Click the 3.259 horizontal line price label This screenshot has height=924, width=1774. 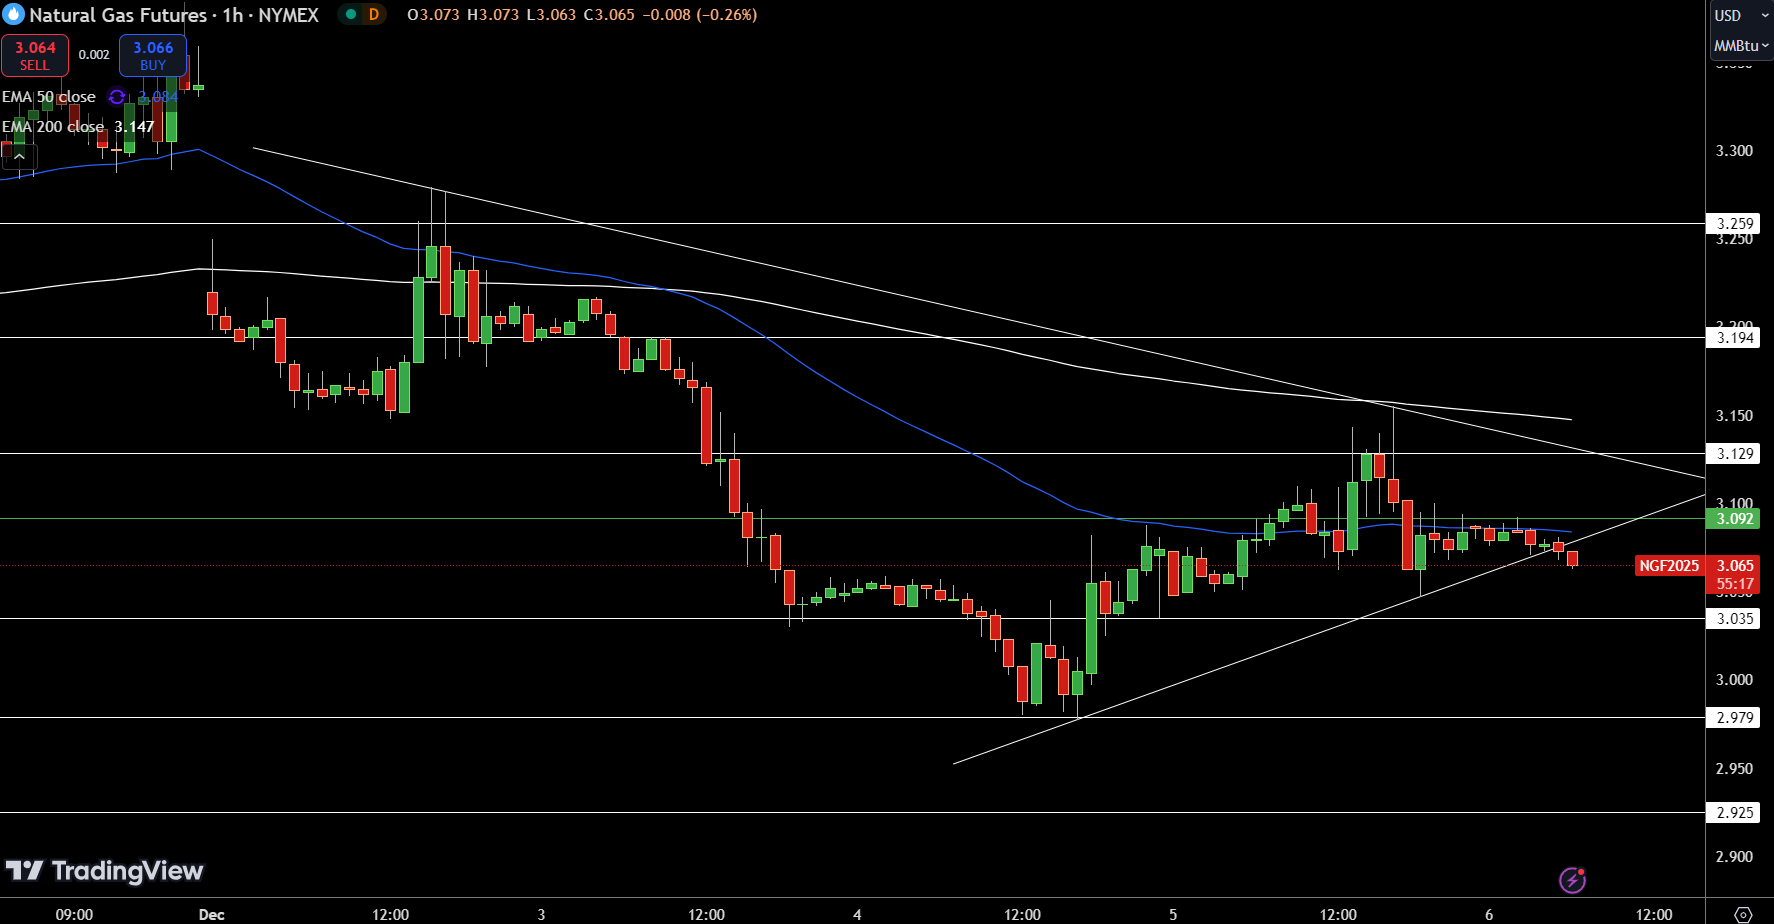[1734, 224]
